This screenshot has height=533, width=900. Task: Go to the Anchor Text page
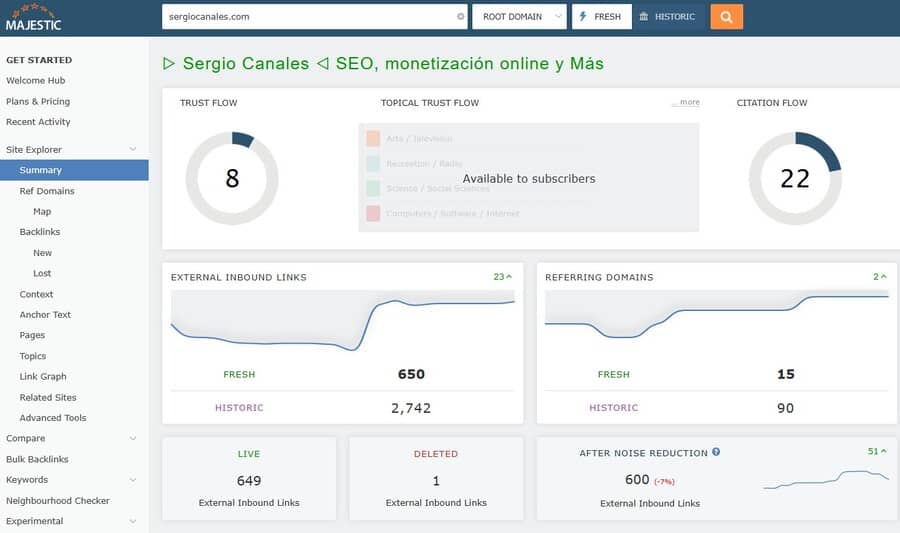(x=46, y=315)
